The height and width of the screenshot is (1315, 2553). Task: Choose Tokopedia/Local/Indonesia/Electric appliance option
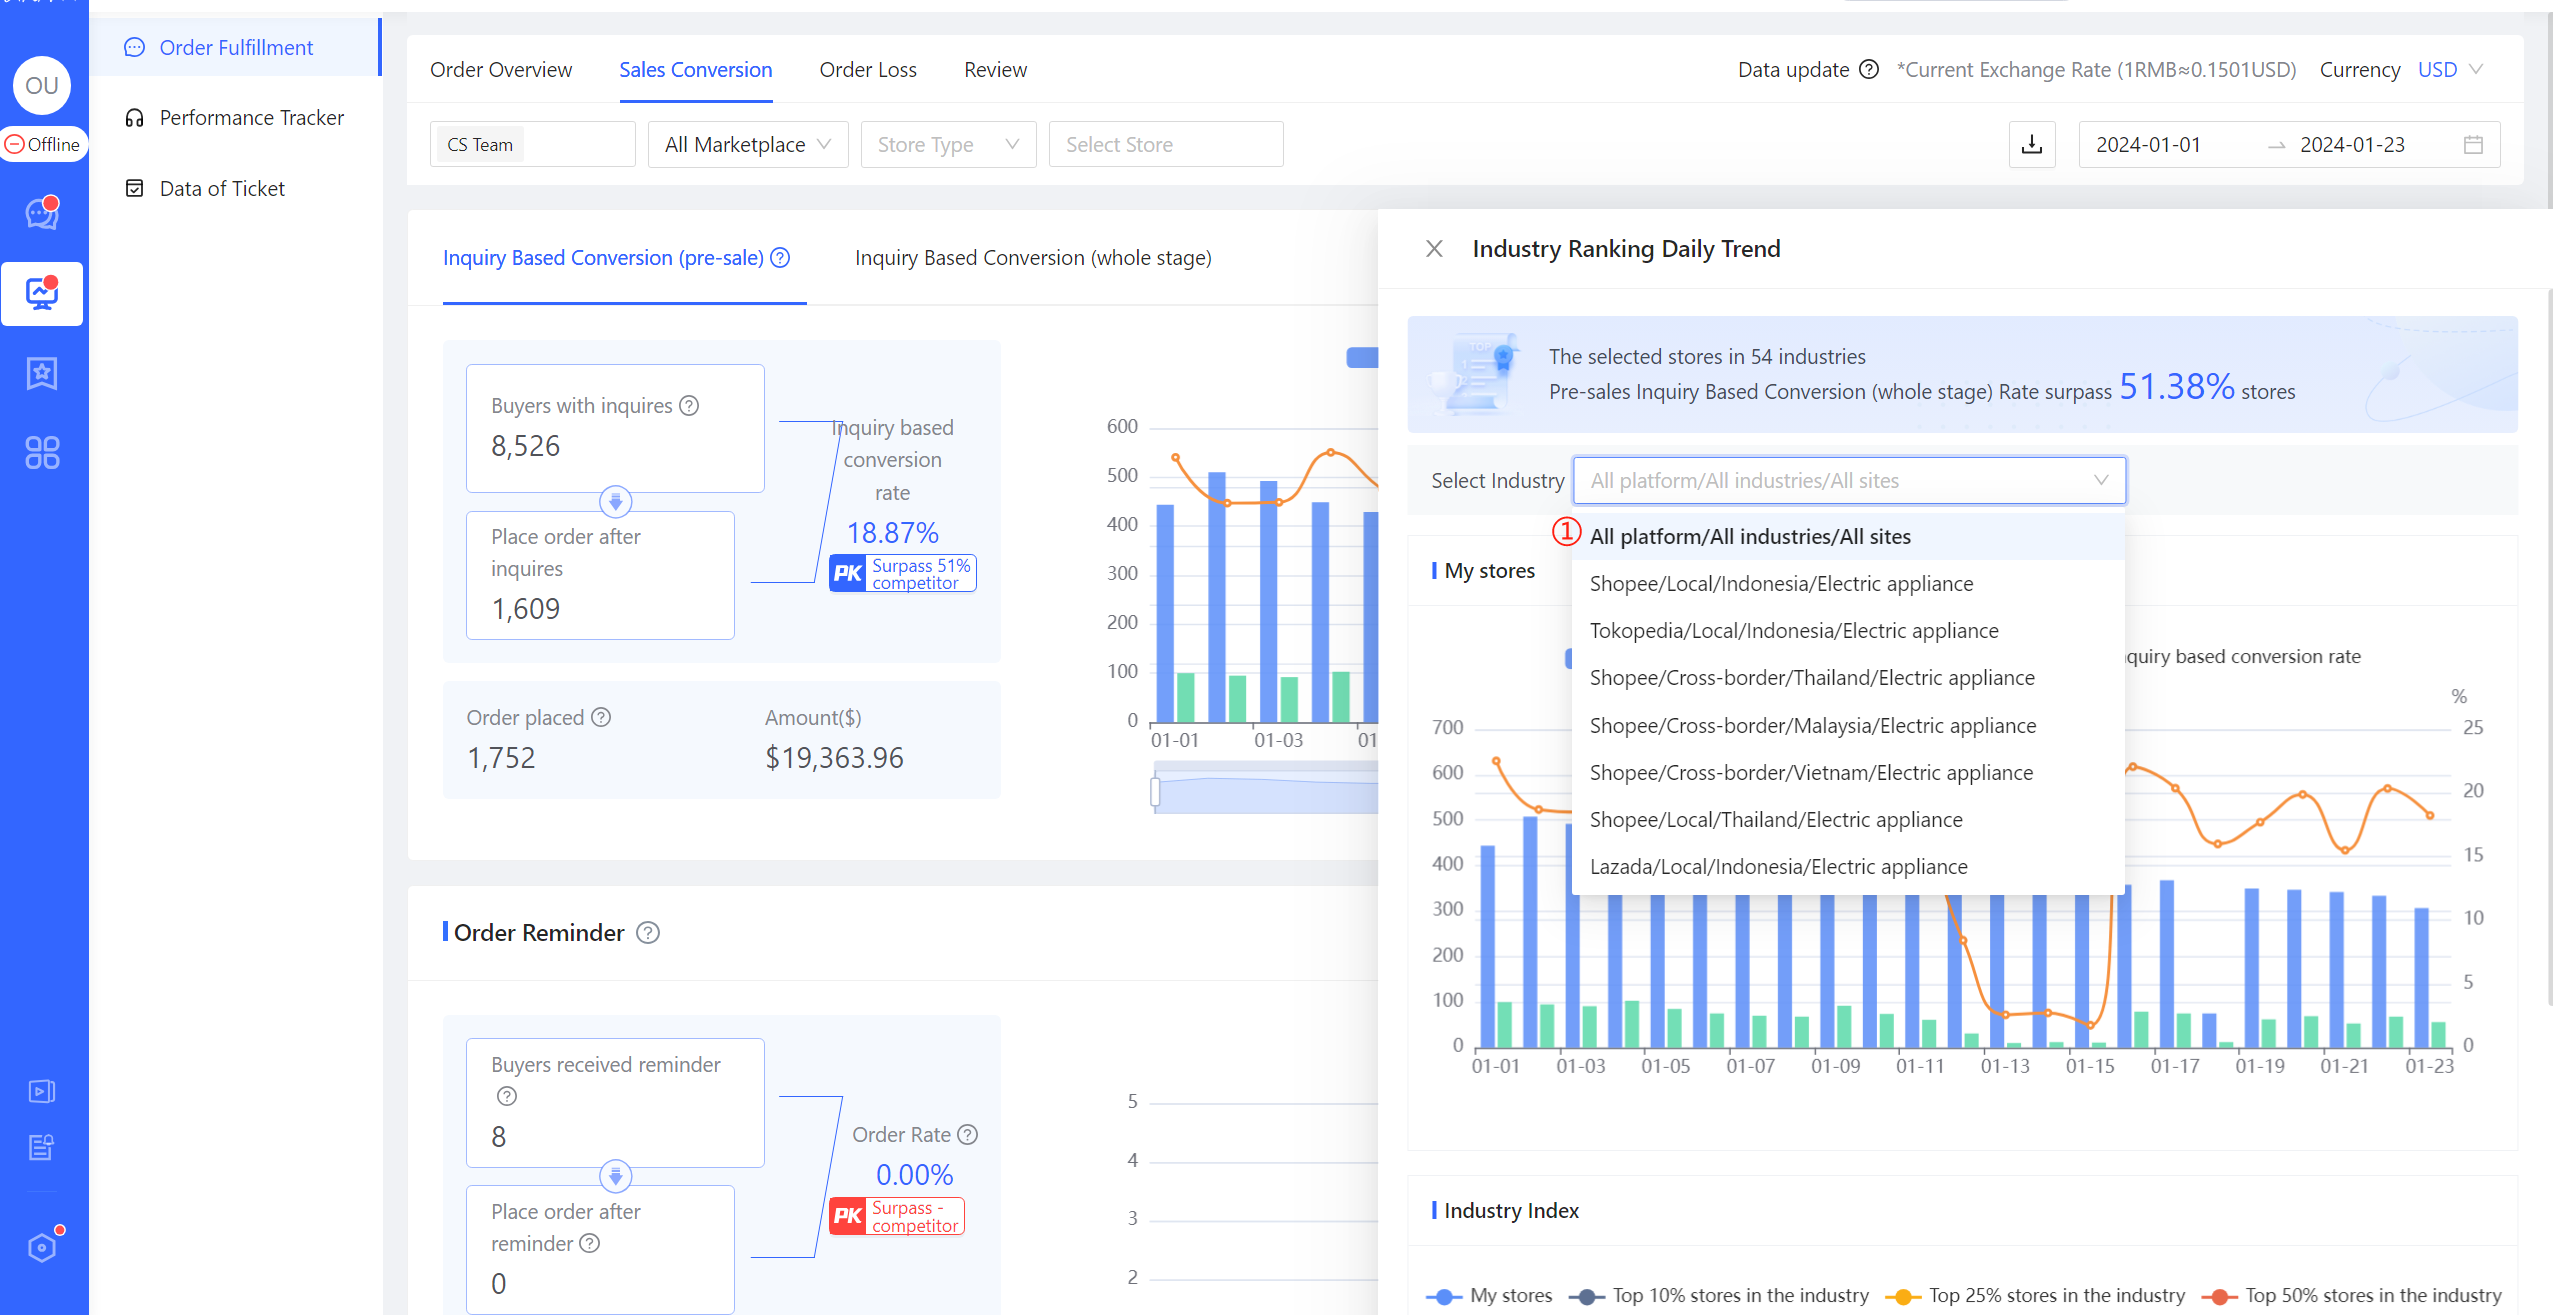coord(1848,631)
